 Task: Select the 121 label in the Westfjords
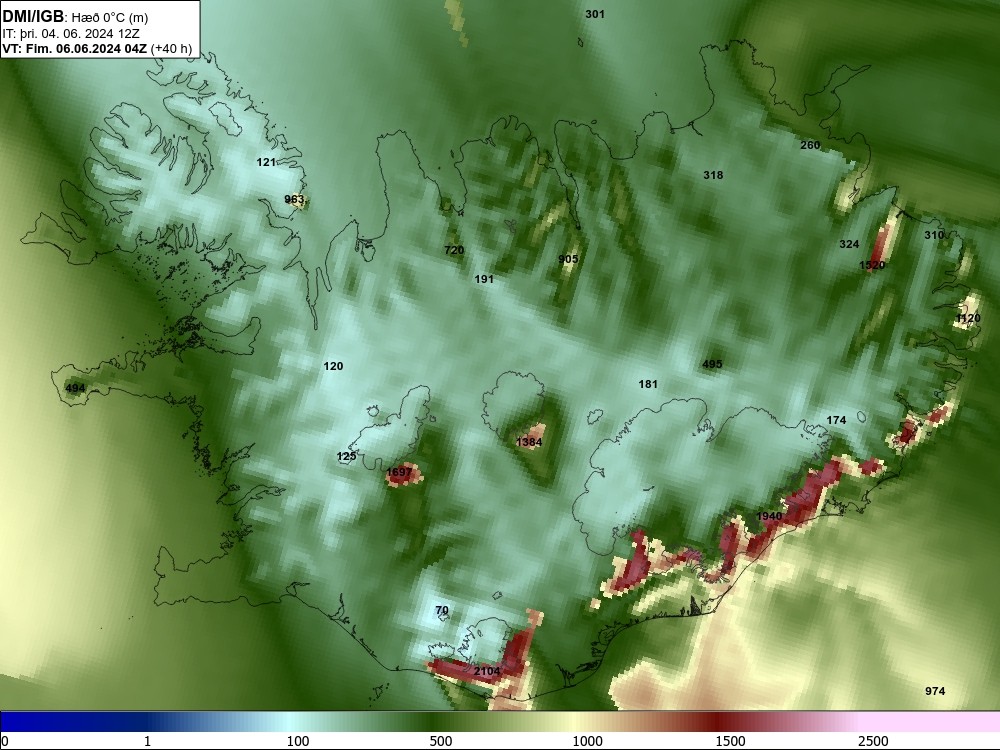[266, 163]
